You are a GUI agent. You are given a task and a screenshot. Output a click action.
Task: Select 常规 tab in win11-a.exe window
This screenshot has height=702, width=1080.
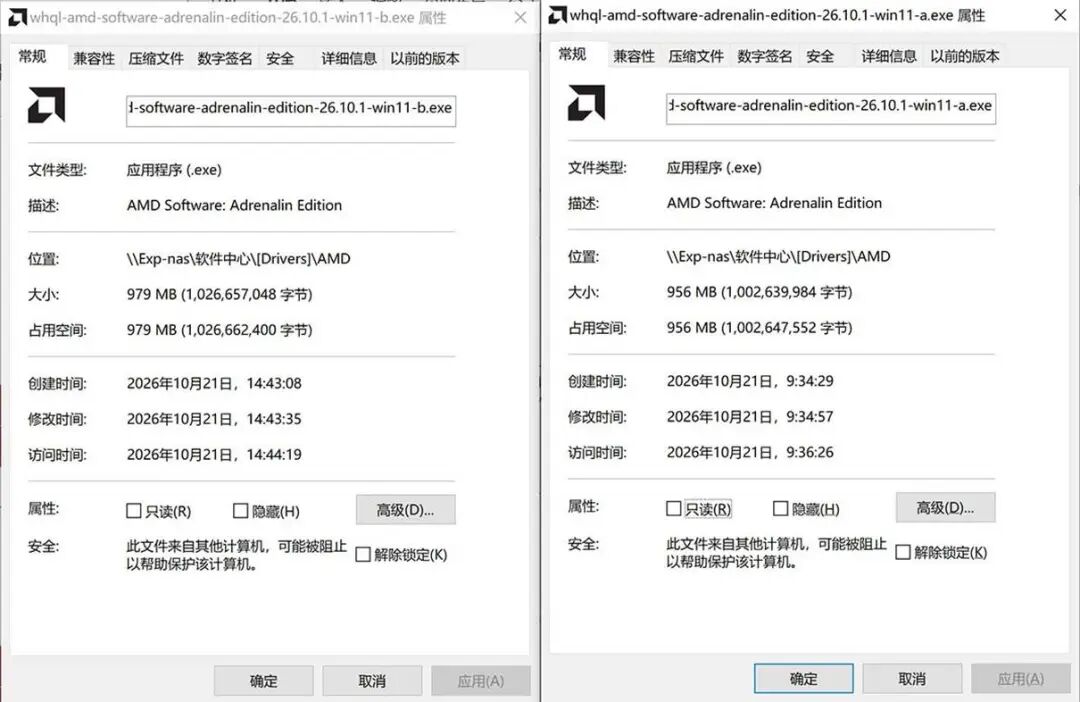point(572,54)
